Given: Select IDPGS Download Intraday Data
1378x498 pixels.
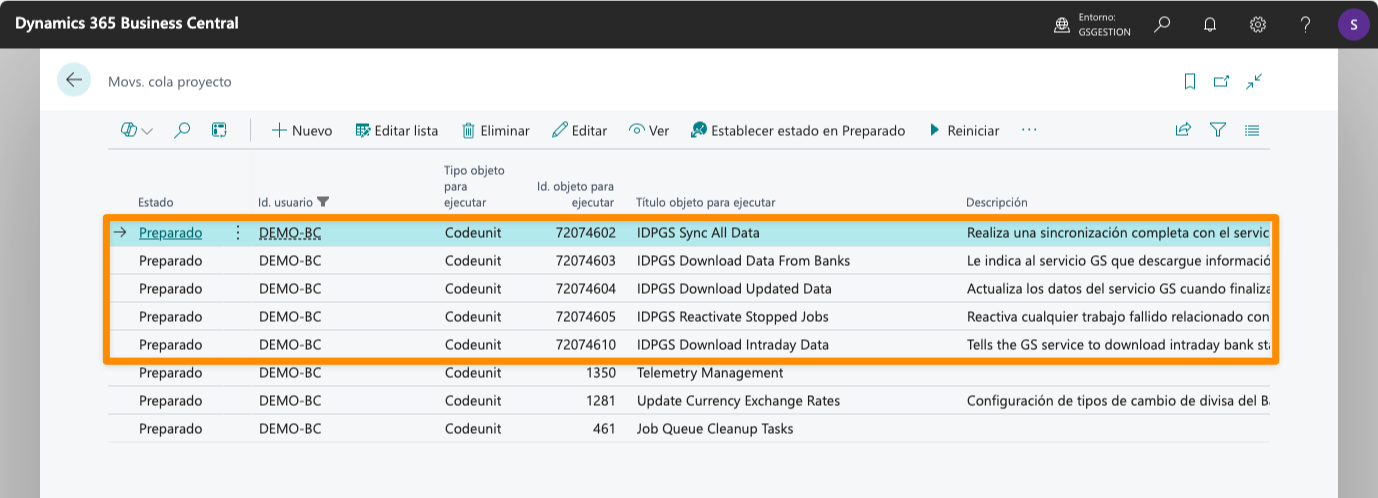Looking at the screenshot, I should [733, 345].
